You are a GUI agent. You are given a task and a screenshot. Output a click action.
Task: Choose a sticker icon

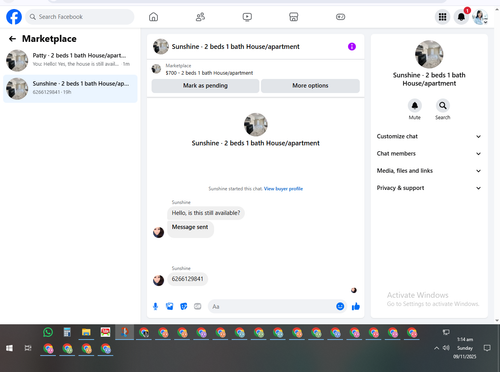[184, 306]
